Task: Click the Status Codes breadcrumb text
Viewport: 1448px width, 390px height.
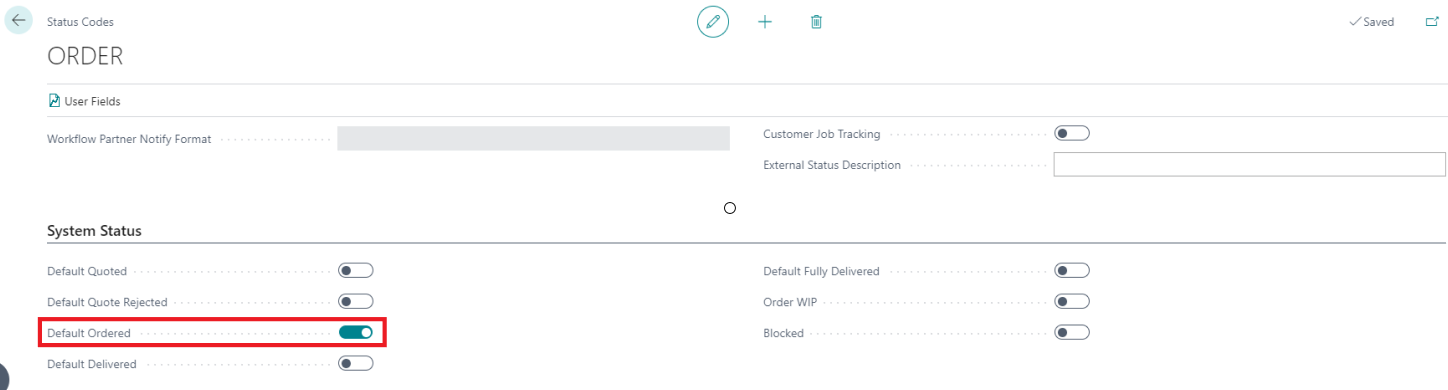Action: click(80, 22)
